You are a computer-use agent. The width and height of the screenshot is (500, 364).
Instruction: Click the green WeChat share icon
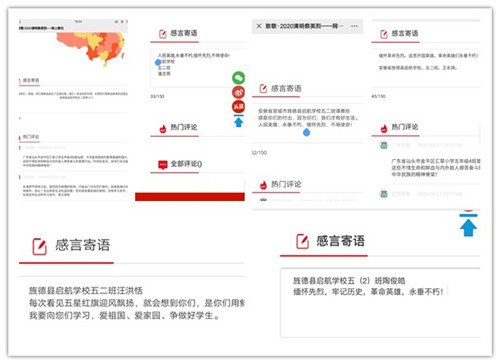238,78
